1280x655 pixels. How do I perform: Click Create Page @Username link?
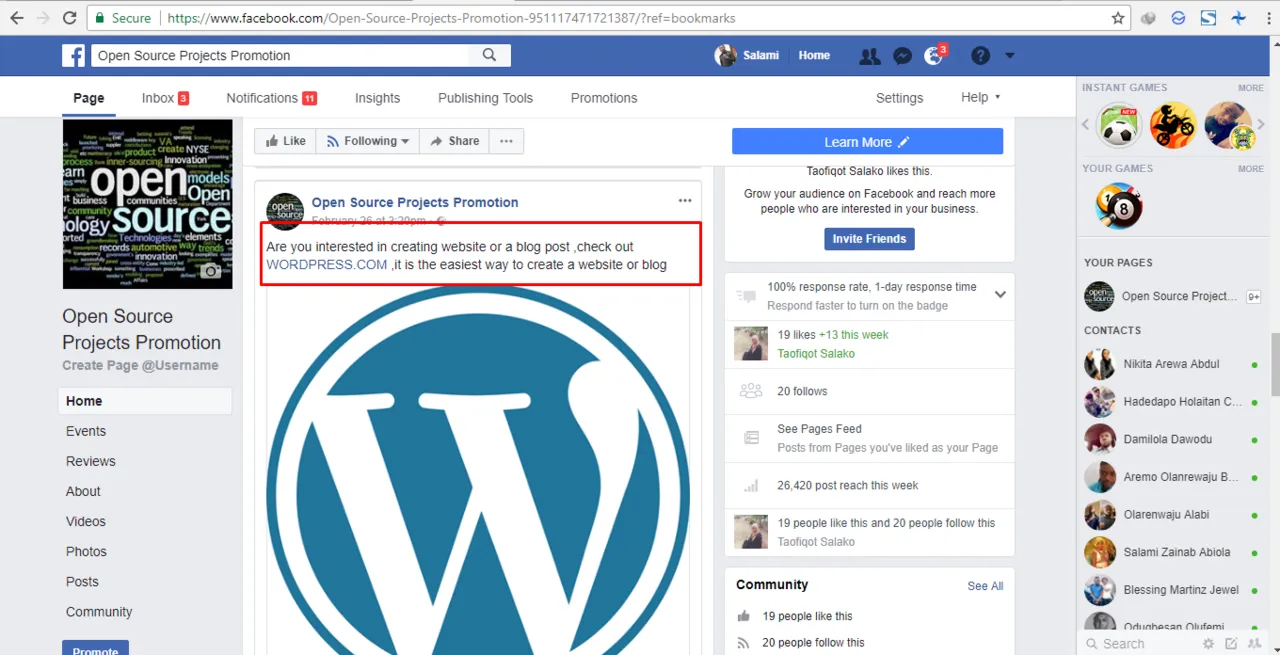click(x=140, y=365)
